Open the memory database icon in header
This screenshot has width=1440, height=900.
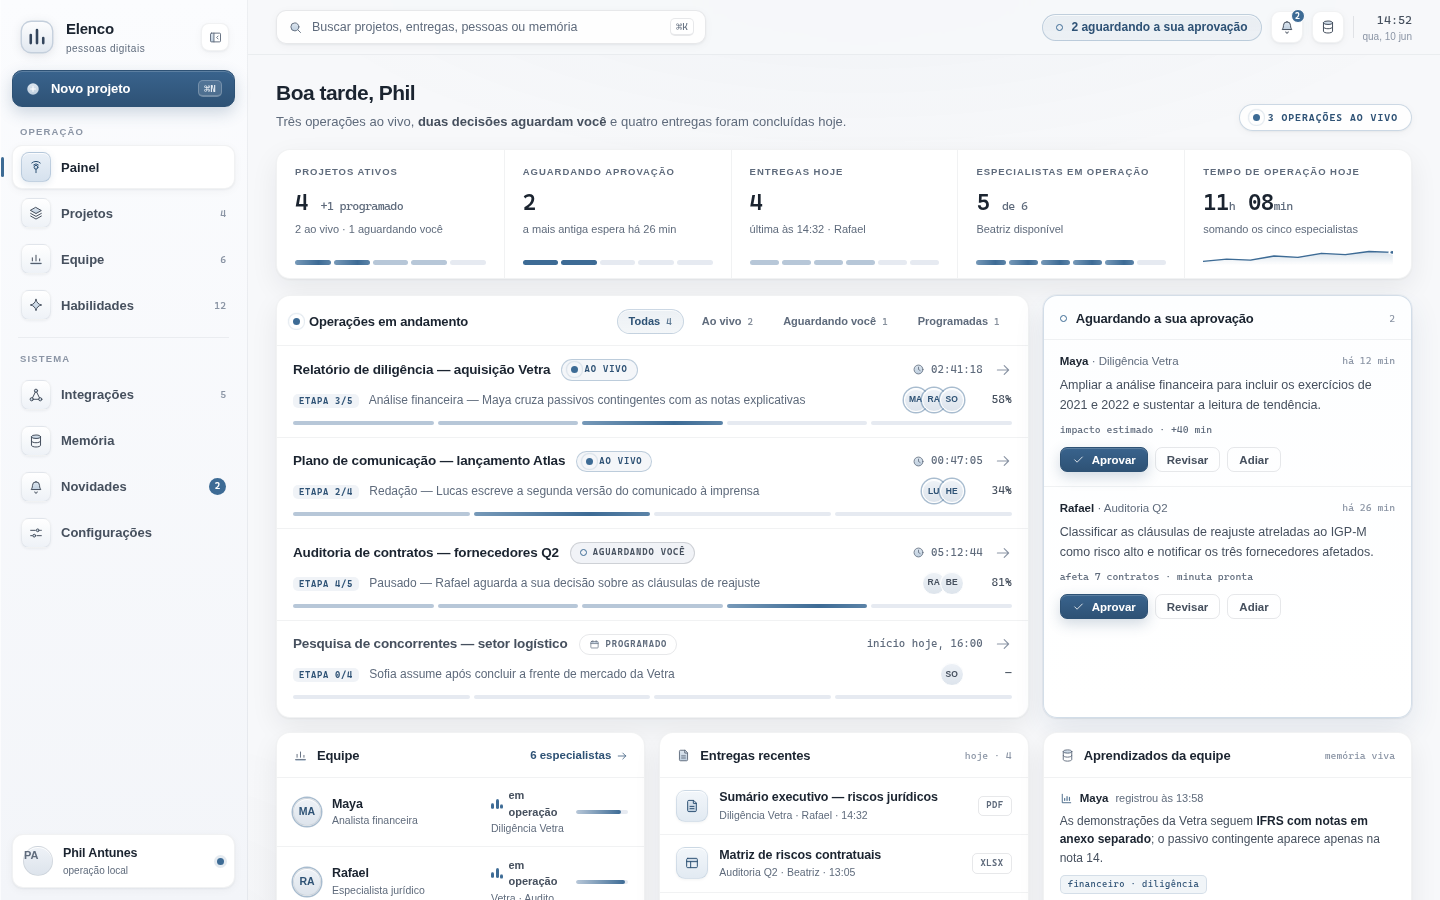click(x=1328, y=27)
